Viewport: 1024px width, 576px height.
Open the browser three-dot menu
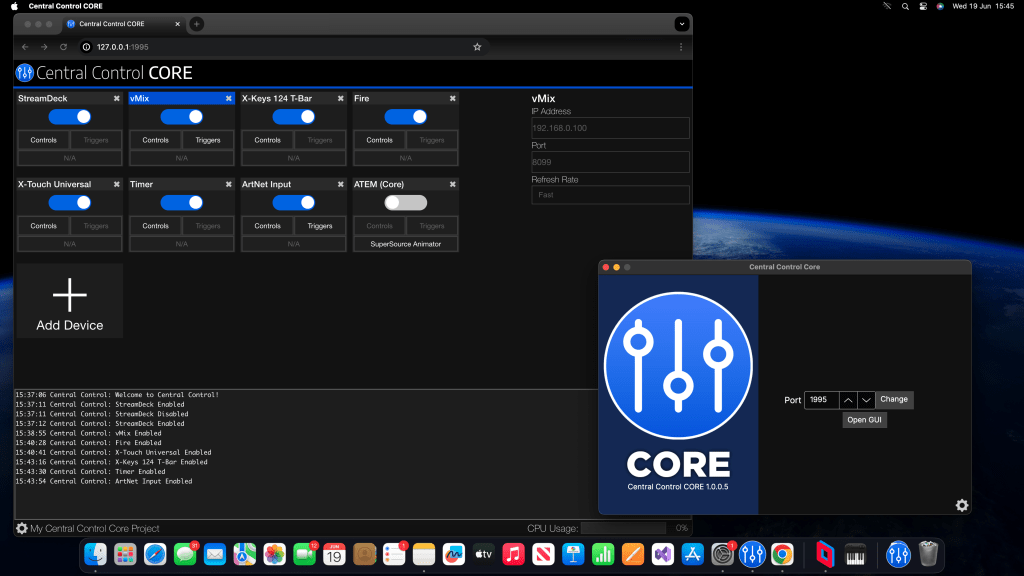pyautogui.click(x=680, y=47)
